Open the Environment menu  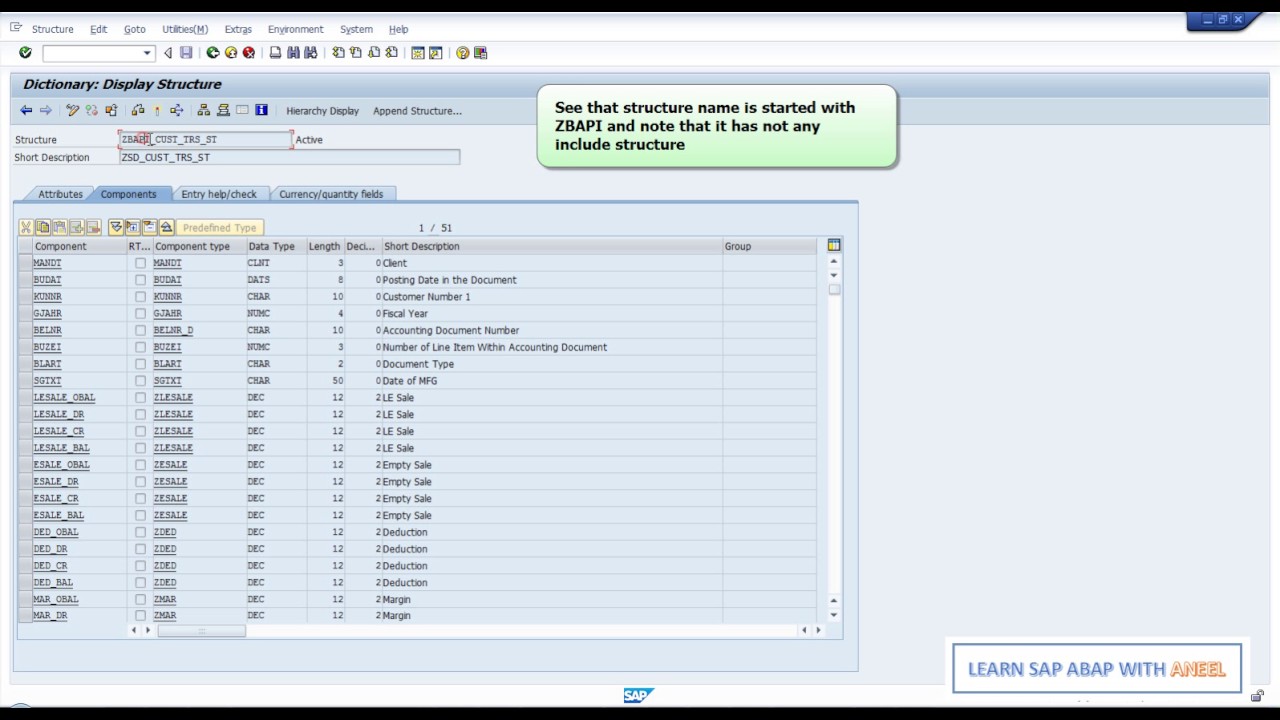(295, 29)
